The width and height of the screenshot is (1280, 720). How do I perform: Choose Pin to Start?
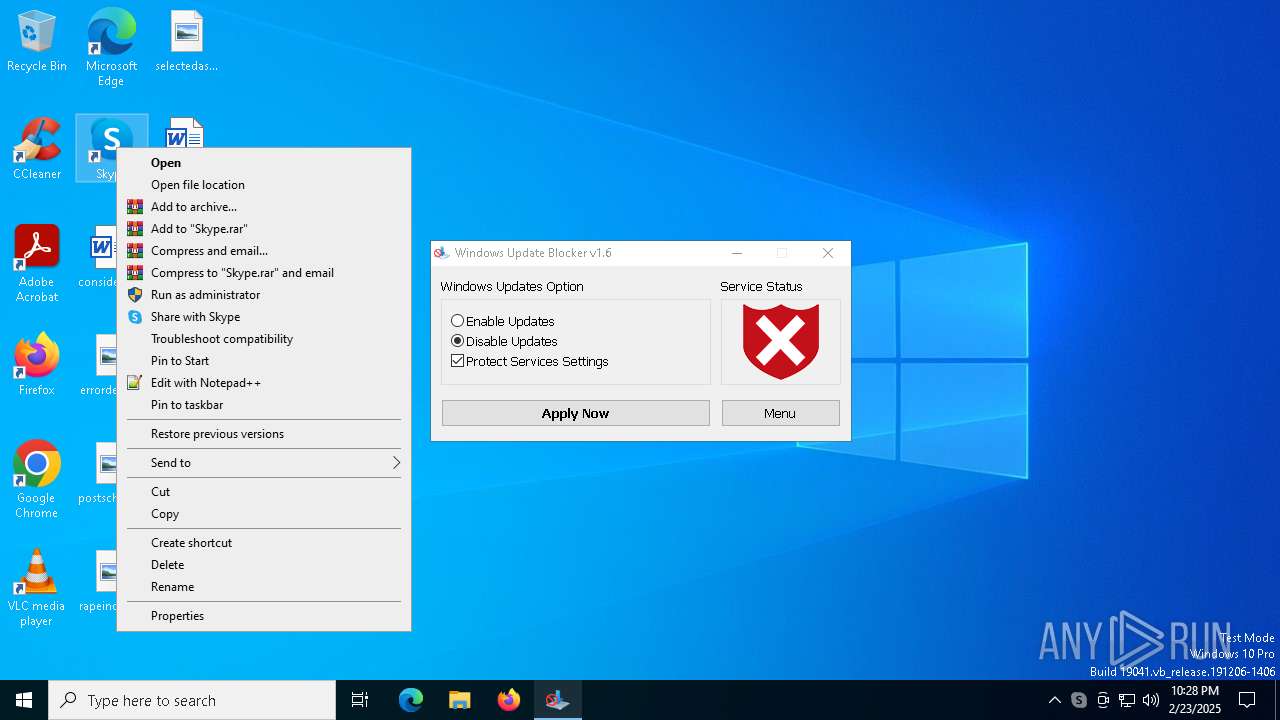[x=264, y=361]
